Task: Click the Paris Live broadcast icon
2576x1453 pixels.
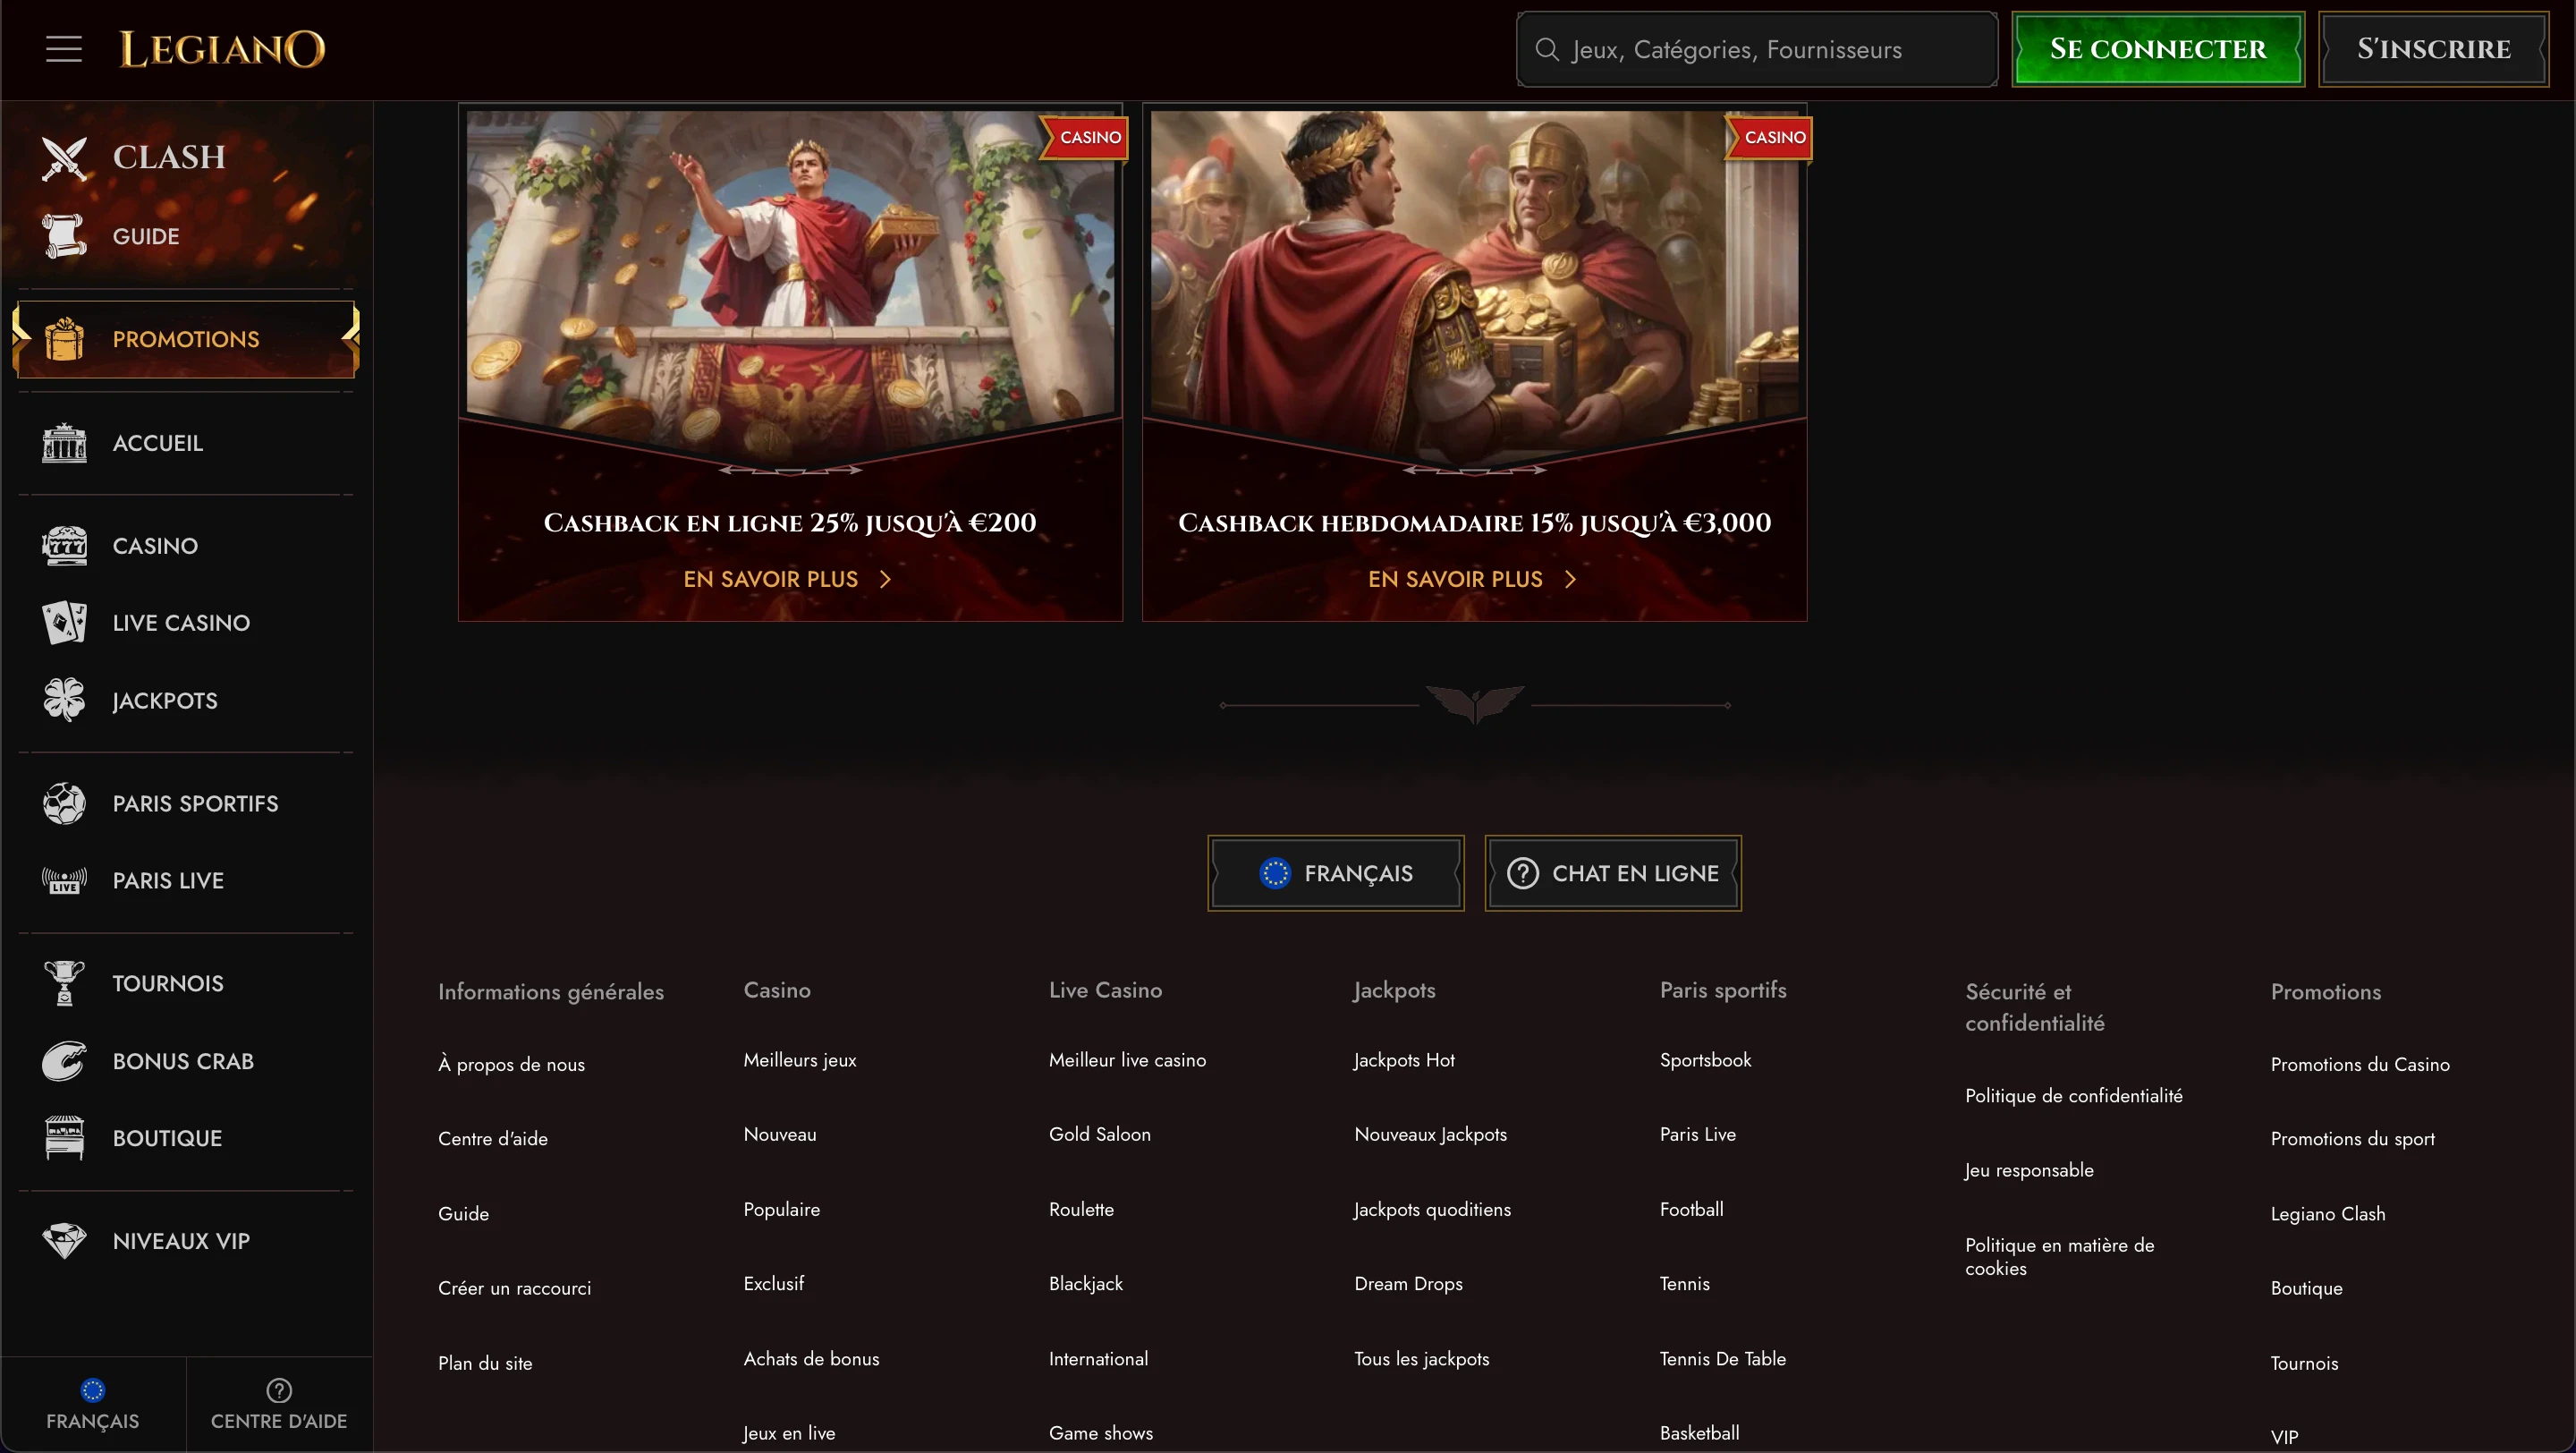Action: [x=65, y=881]
